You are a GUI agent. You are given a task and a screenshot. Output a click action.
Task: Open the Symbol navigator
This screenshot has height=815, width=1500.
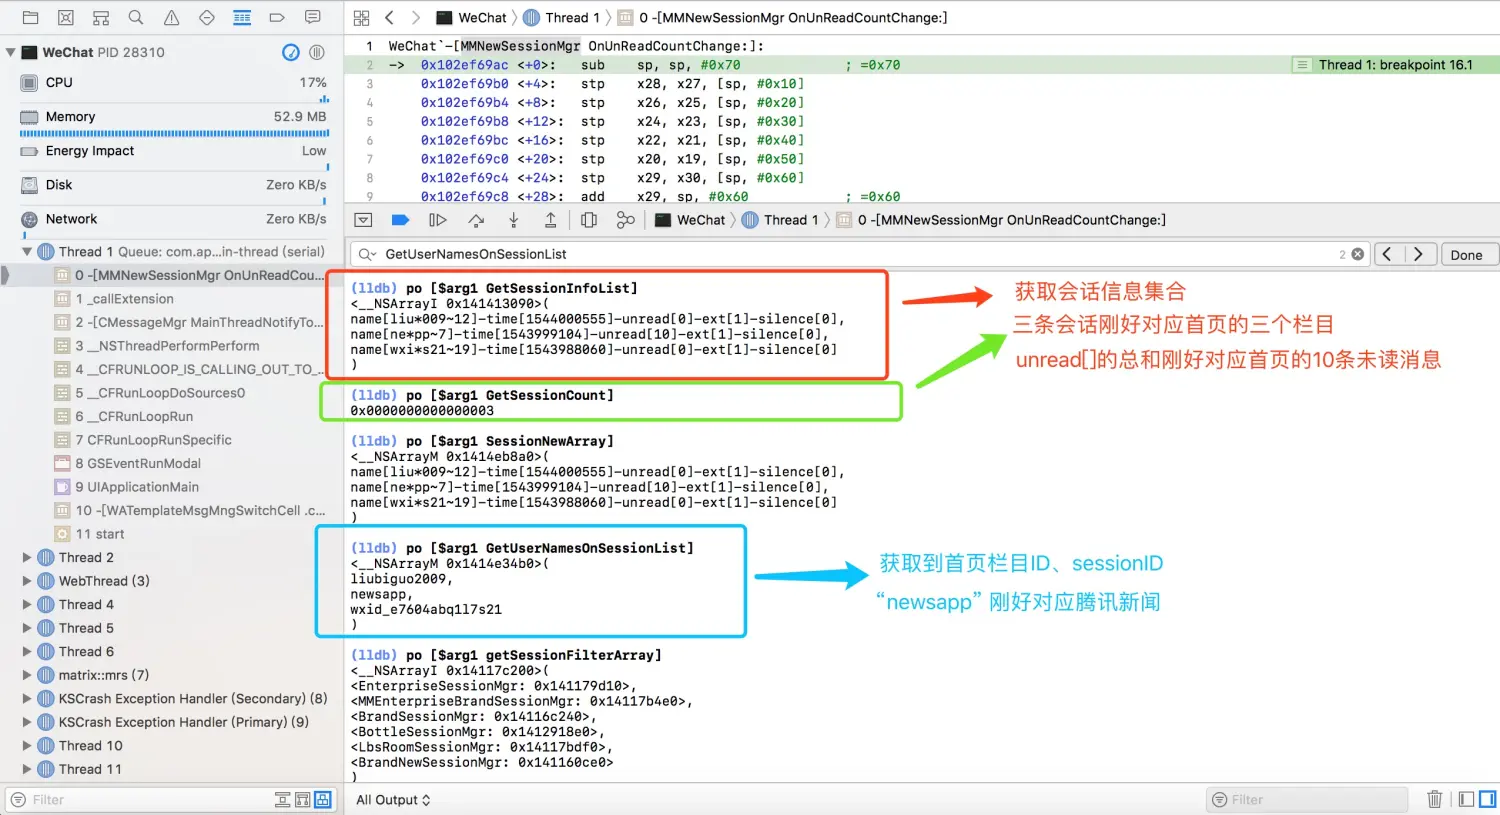101,17
